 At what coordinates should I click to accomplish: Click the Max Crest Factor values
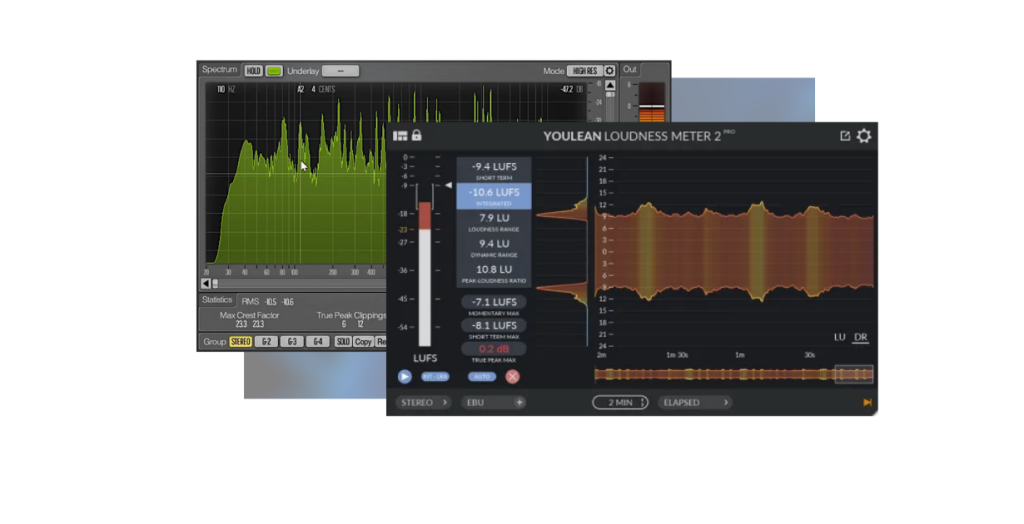pos(250,324)
